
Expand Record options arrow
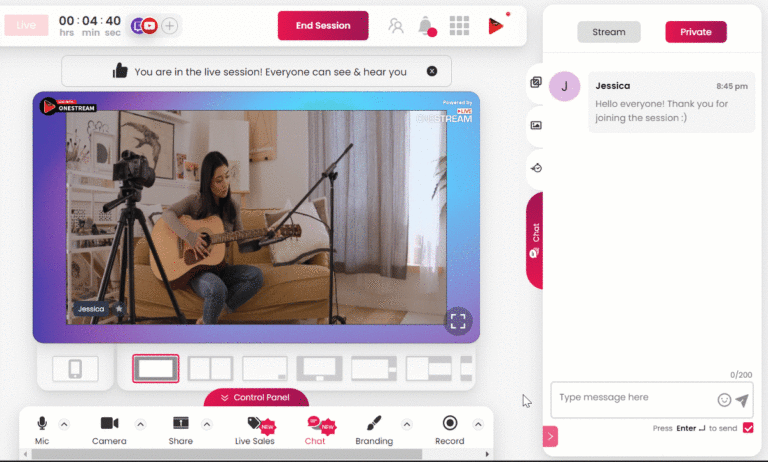click(x=478, y=424)
